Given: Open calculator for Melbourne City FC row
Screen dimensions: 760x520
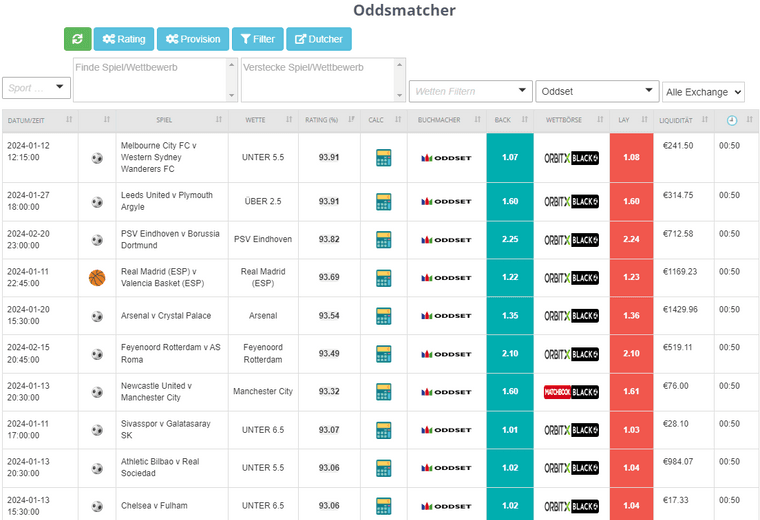Looking at the screenshot, I should (383, 158).
